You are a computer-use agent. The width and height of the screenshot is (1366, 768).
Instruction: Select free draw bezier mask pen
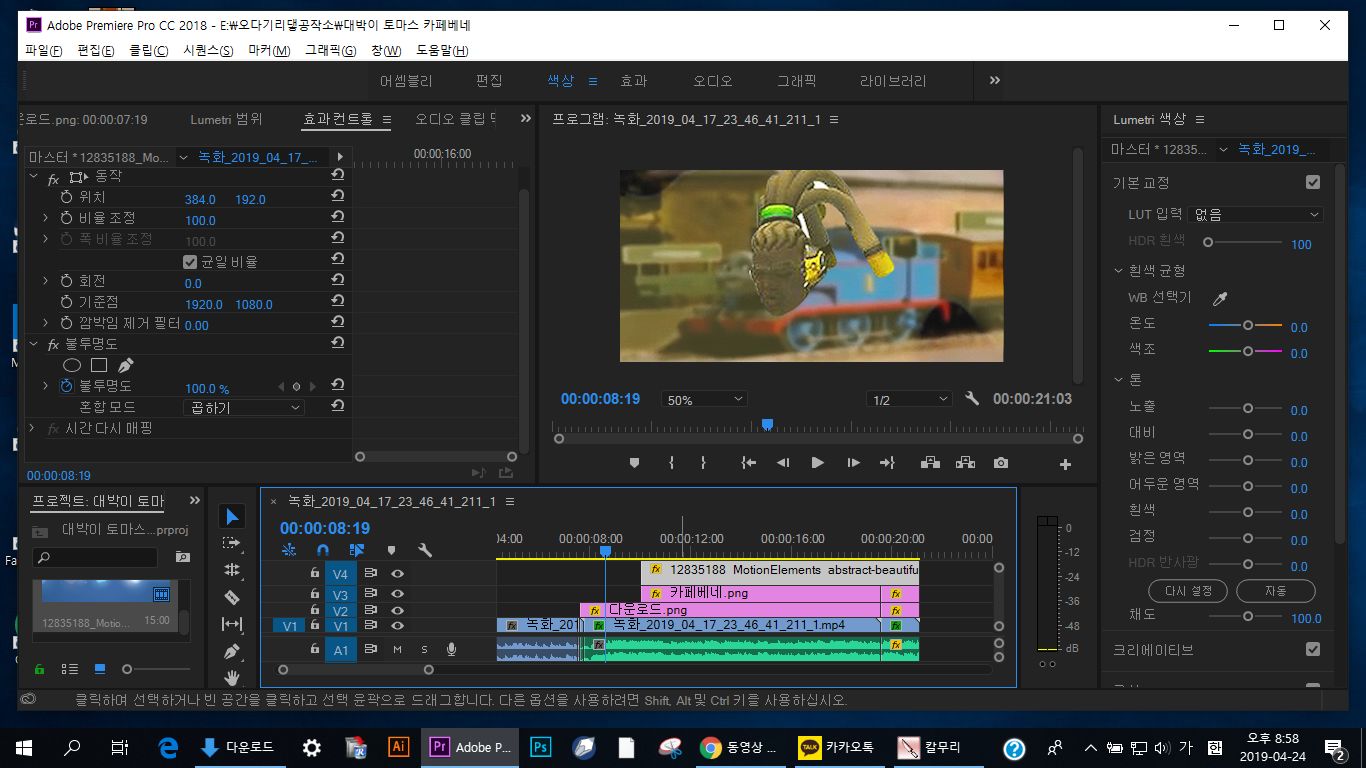(x=125, y=365)
